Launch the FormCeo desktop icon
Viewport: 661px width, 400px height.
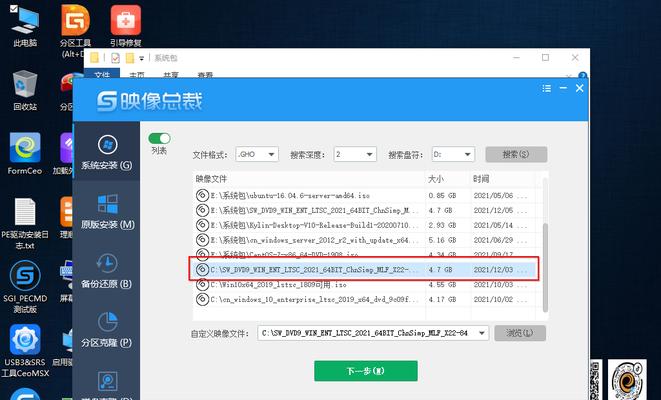(25, 154)
